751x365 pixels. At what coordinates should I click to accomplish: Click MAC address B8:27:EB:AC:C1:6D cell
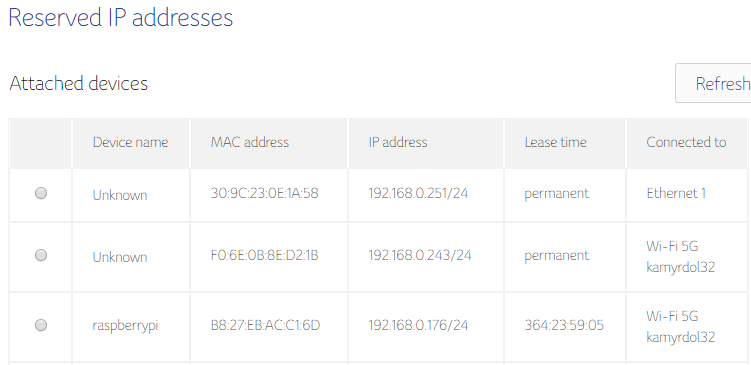tap(265, 326)
